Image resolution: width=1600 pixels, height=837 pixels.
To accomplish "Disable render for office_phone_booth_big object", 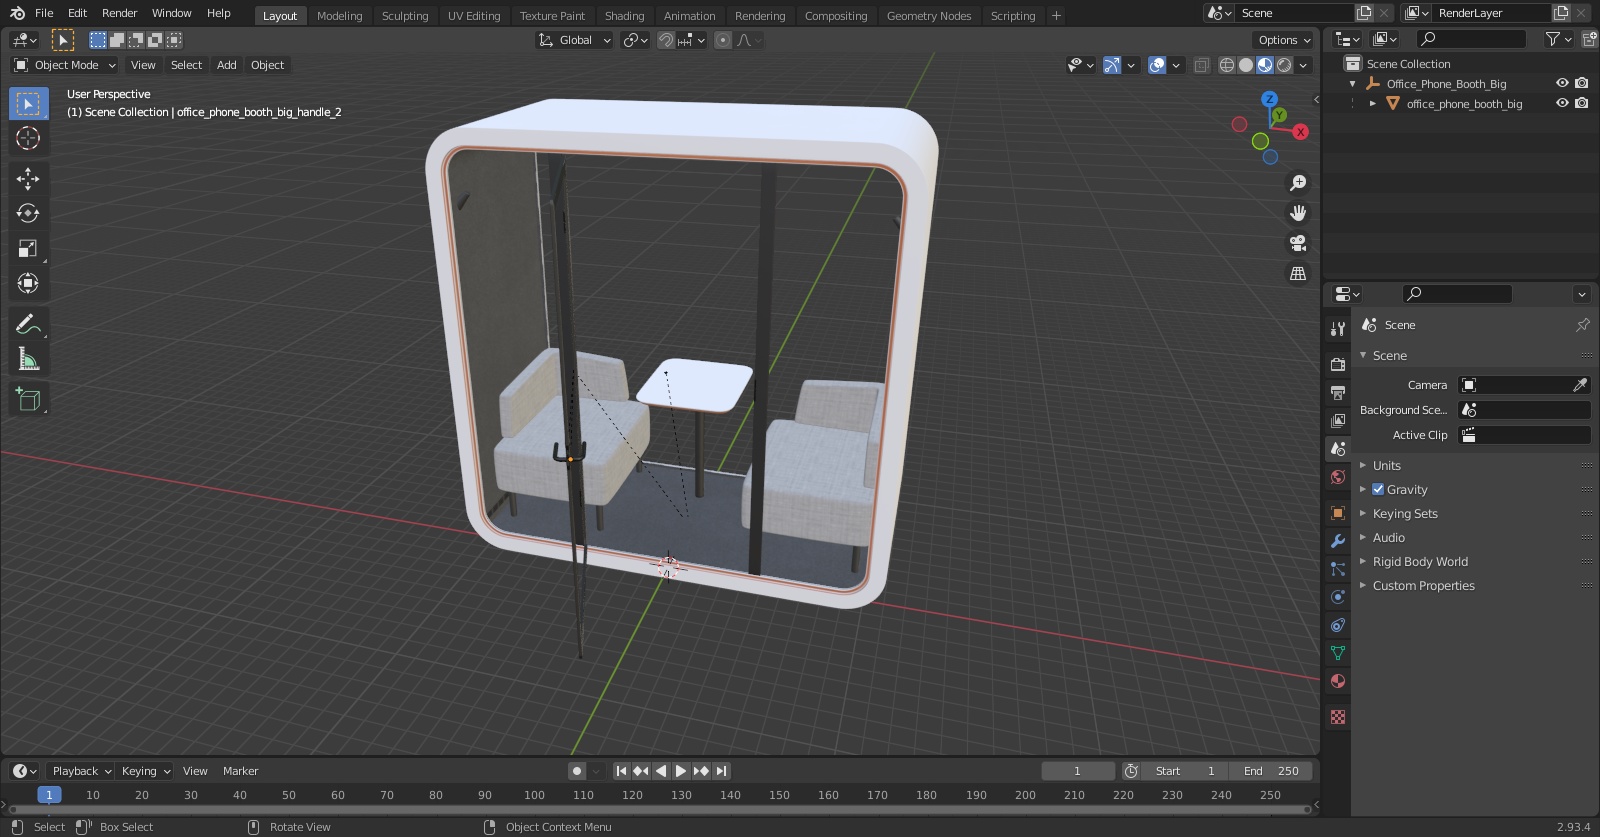I will (1581, 103).
